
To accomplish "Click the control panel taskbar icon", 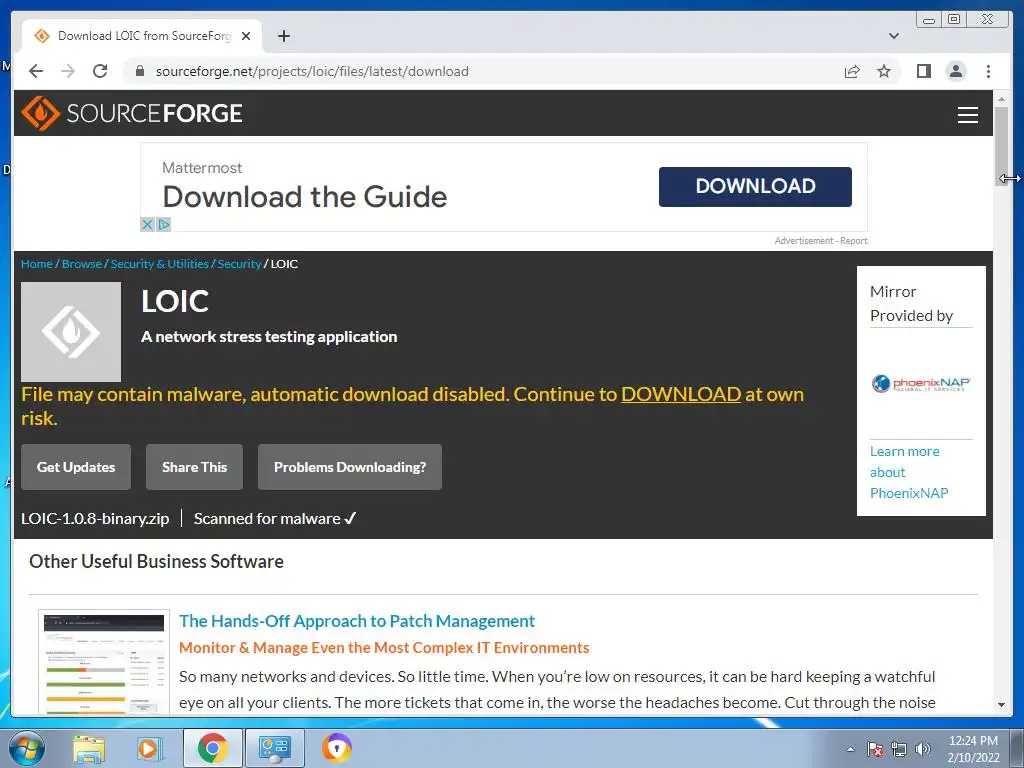I will (274, 748).
